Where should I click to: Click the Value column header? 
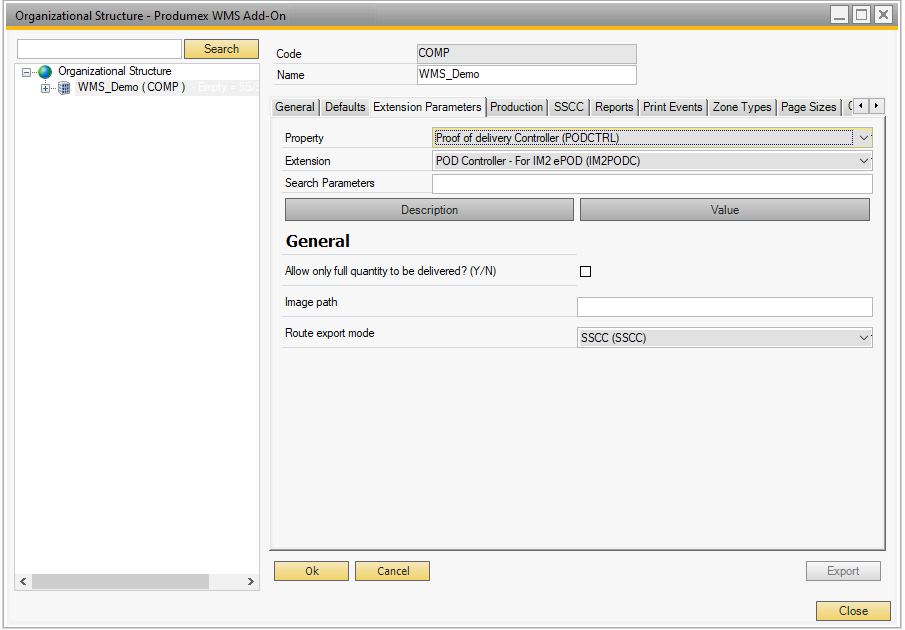pos(724,209)
